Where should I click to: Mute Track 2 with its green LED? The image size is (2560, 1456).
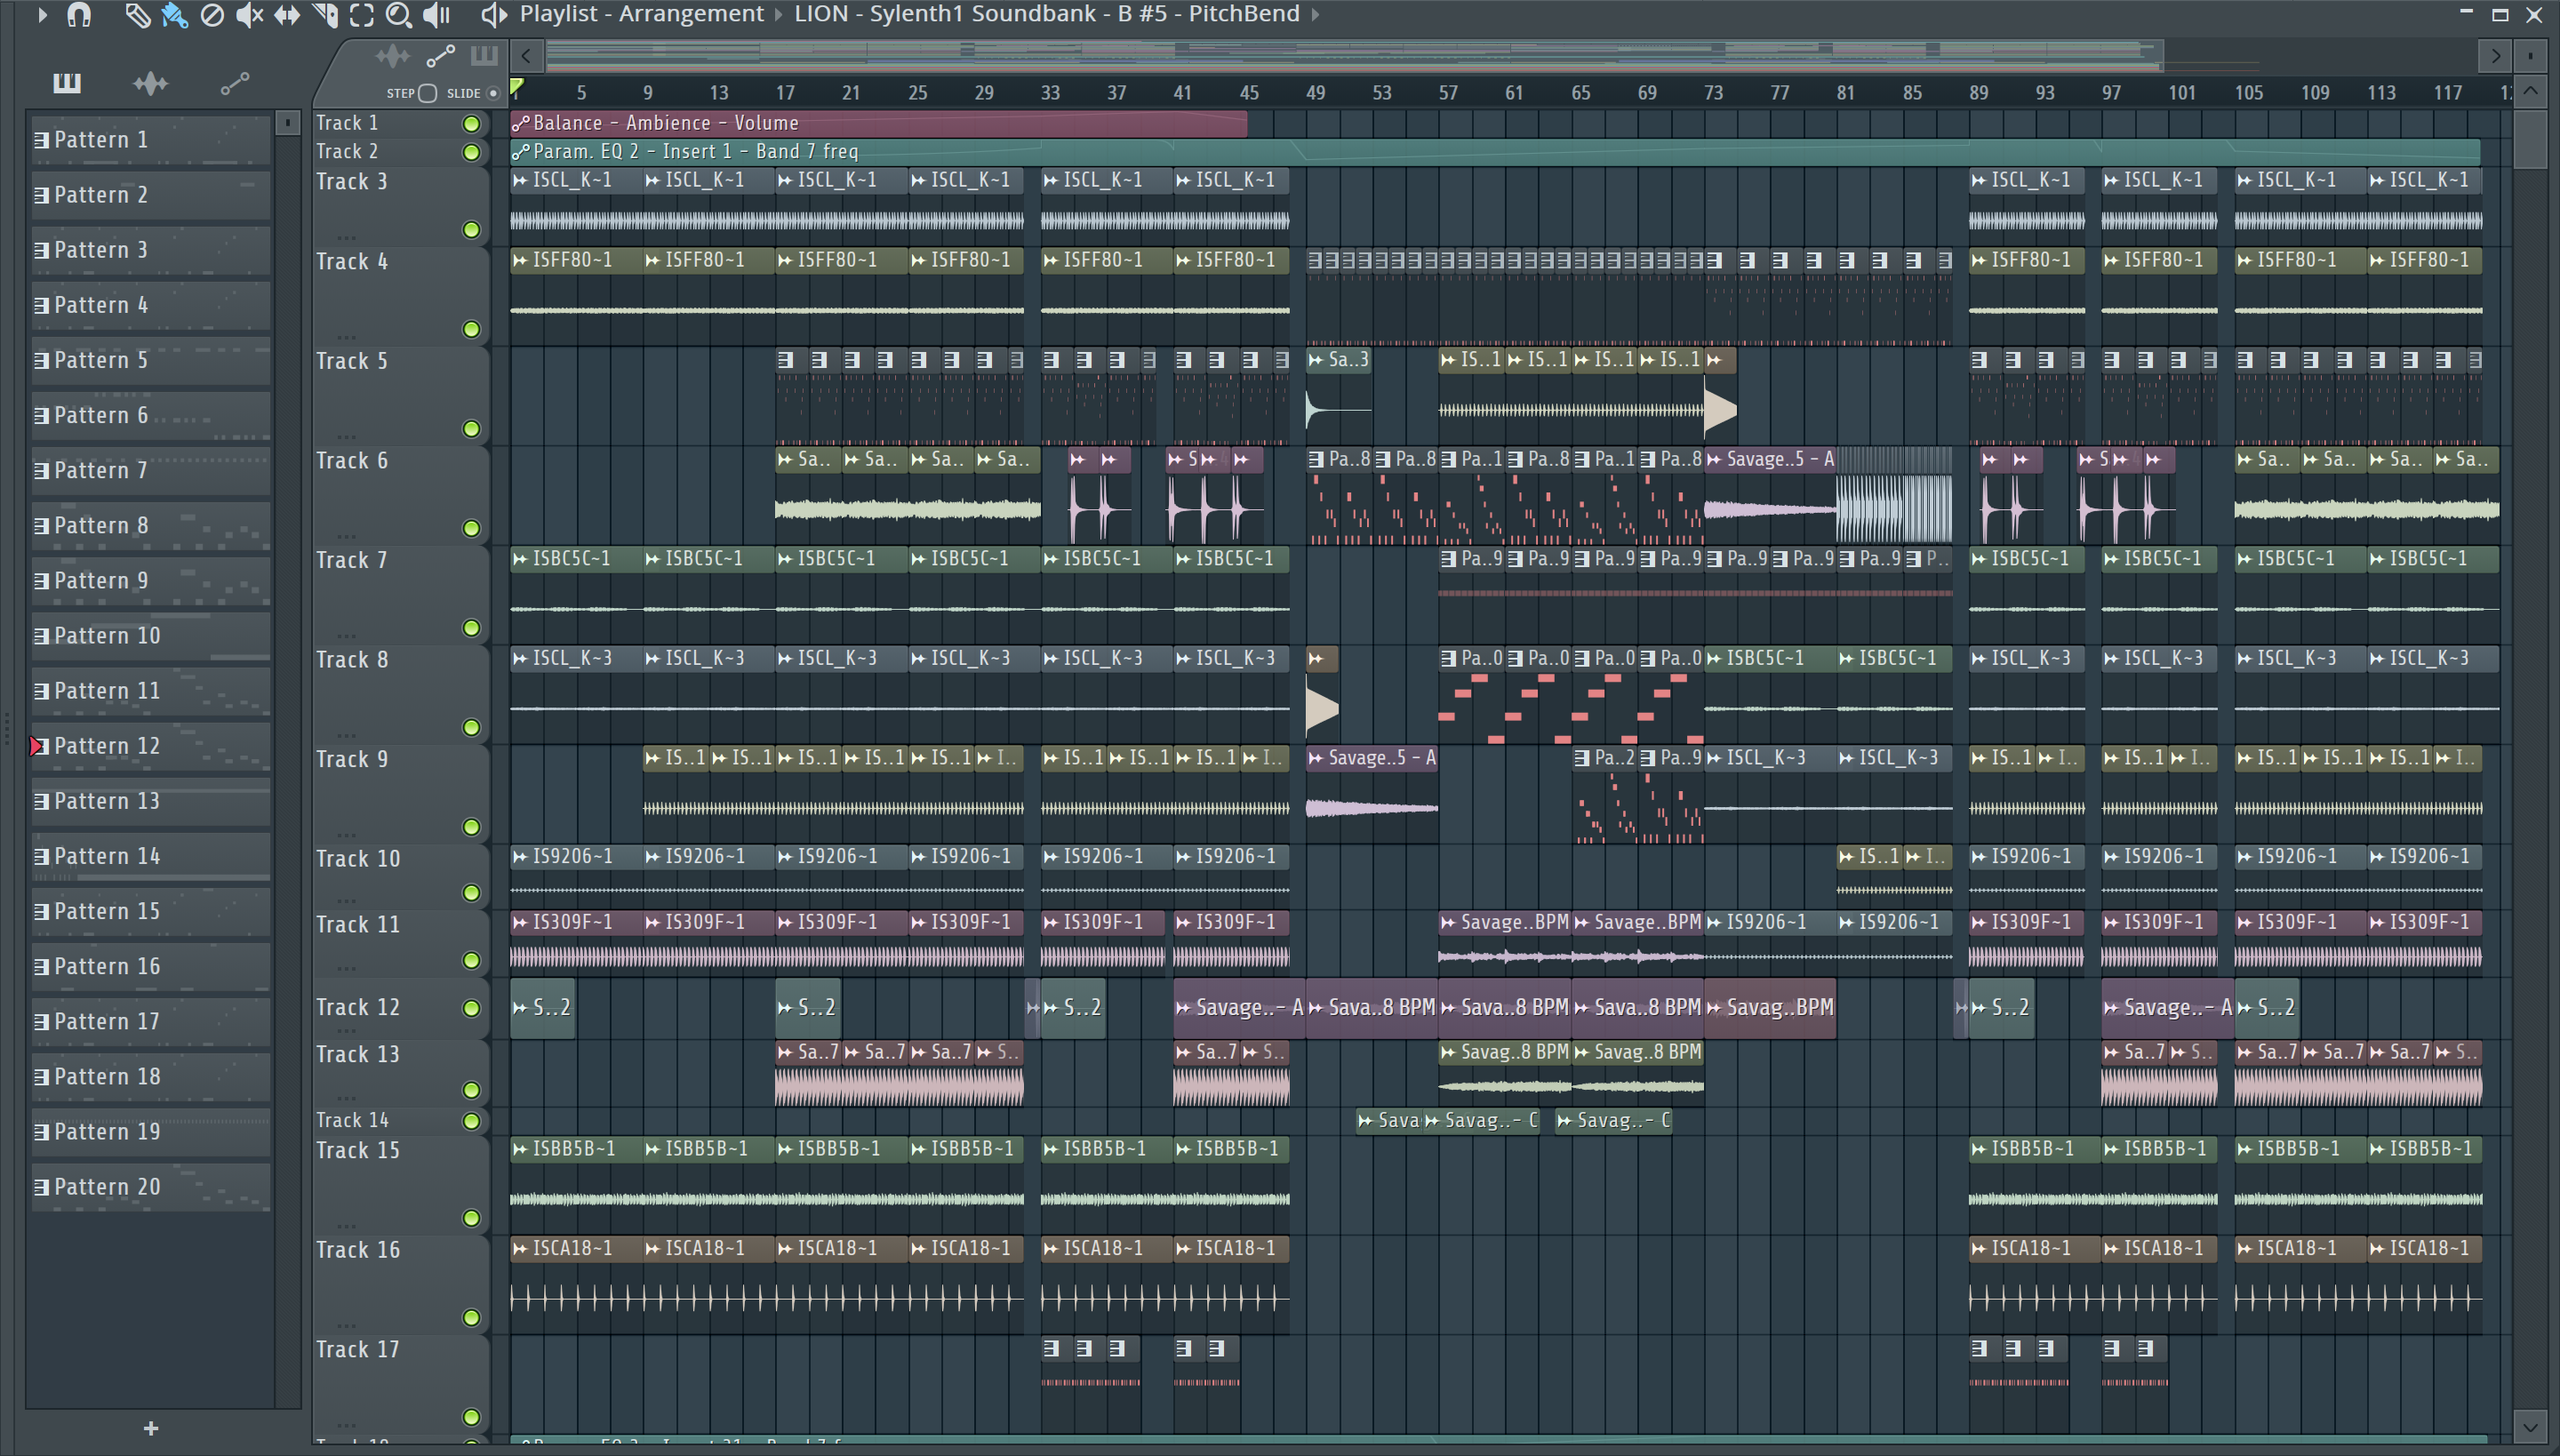[471, 152]
